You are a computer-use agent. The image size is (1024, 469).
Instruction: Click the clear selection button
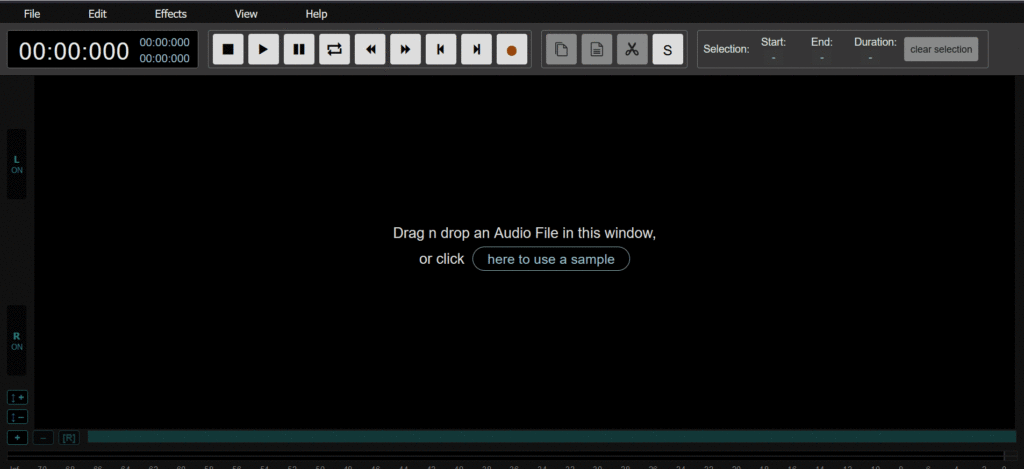click(x=941, y=49)
